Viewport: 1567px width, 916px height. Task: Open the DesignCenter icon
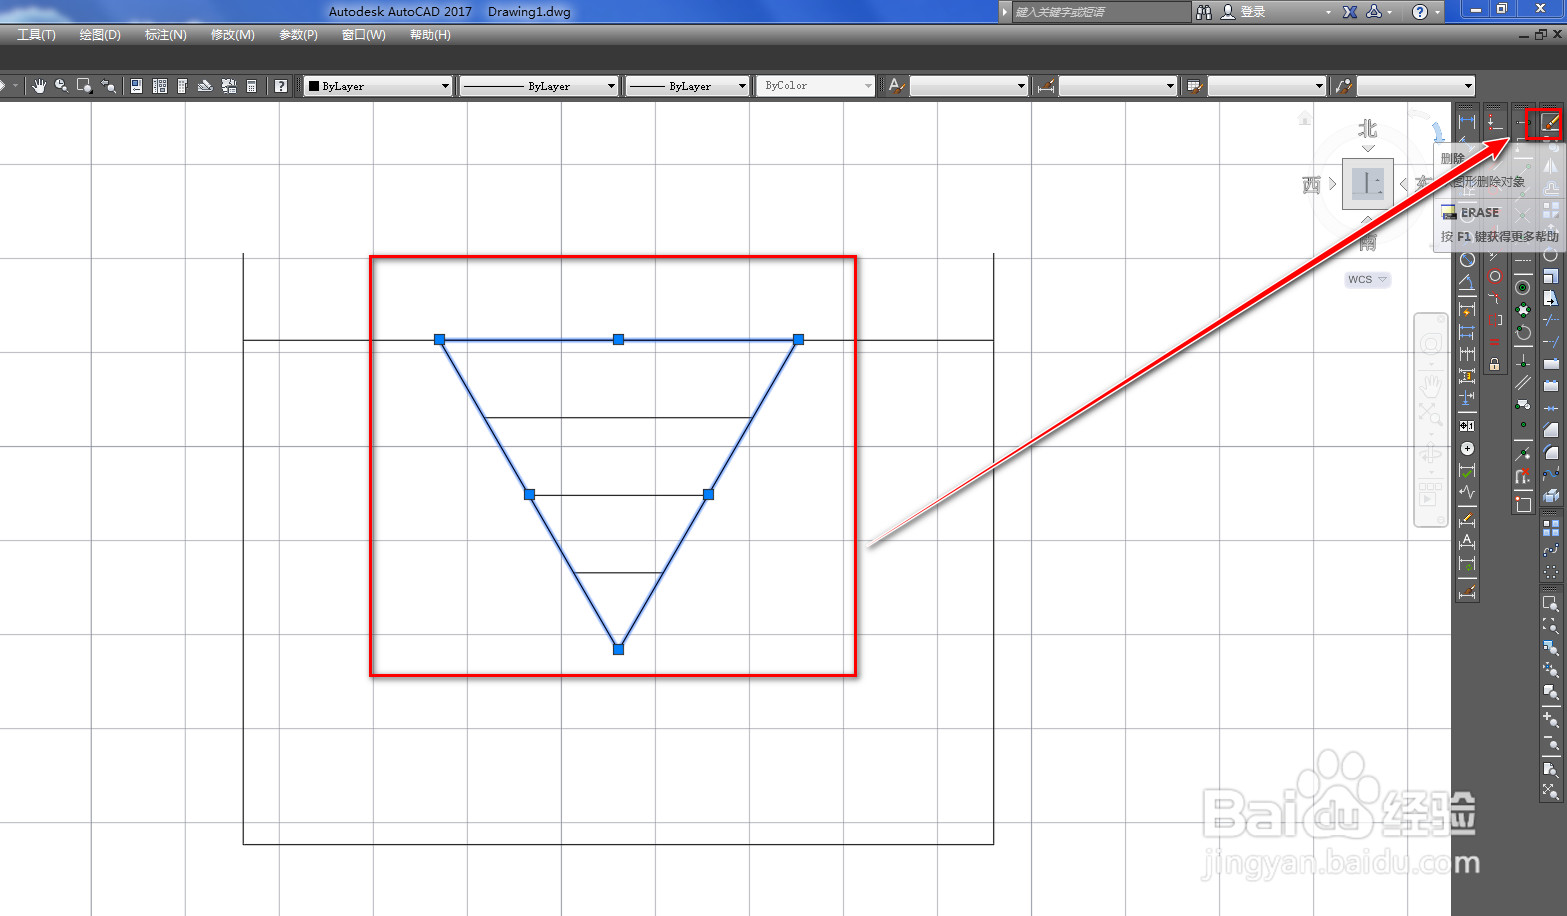click(x=160, y=86)
